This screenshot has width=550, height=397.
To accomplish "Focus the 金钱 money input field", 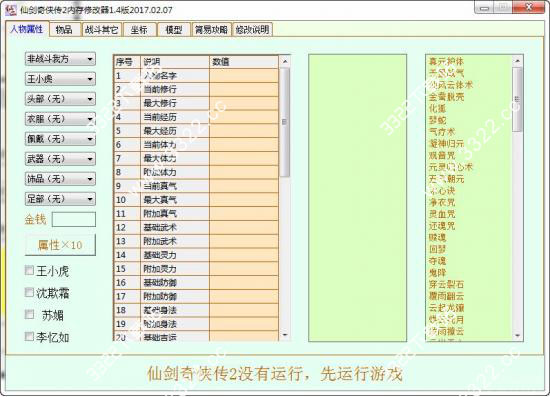I will click(74, 220).
